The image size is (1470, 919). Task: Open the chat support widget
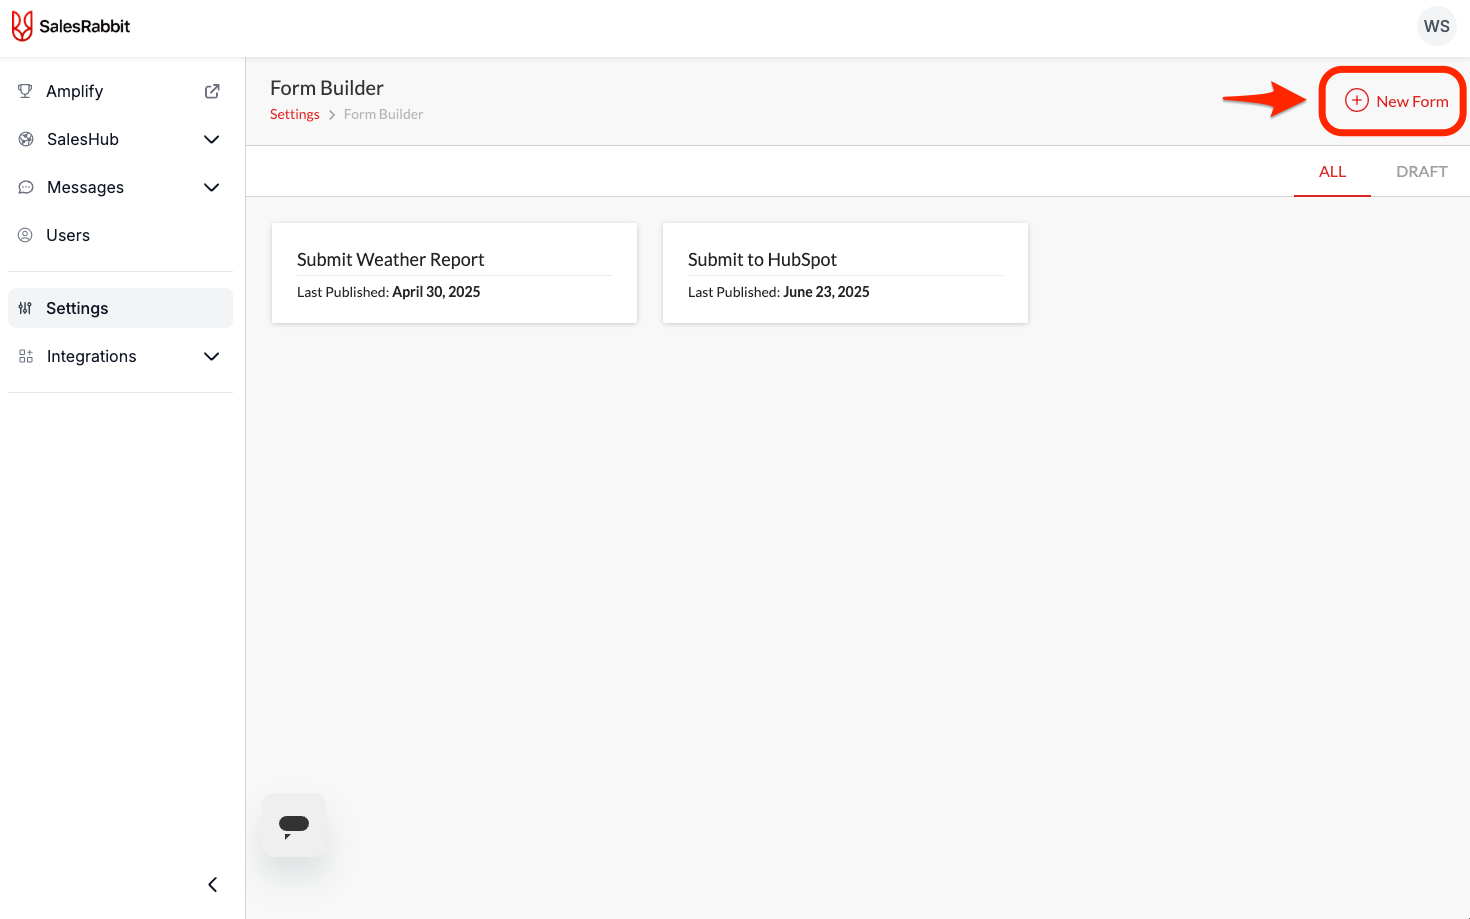point(294,825)
